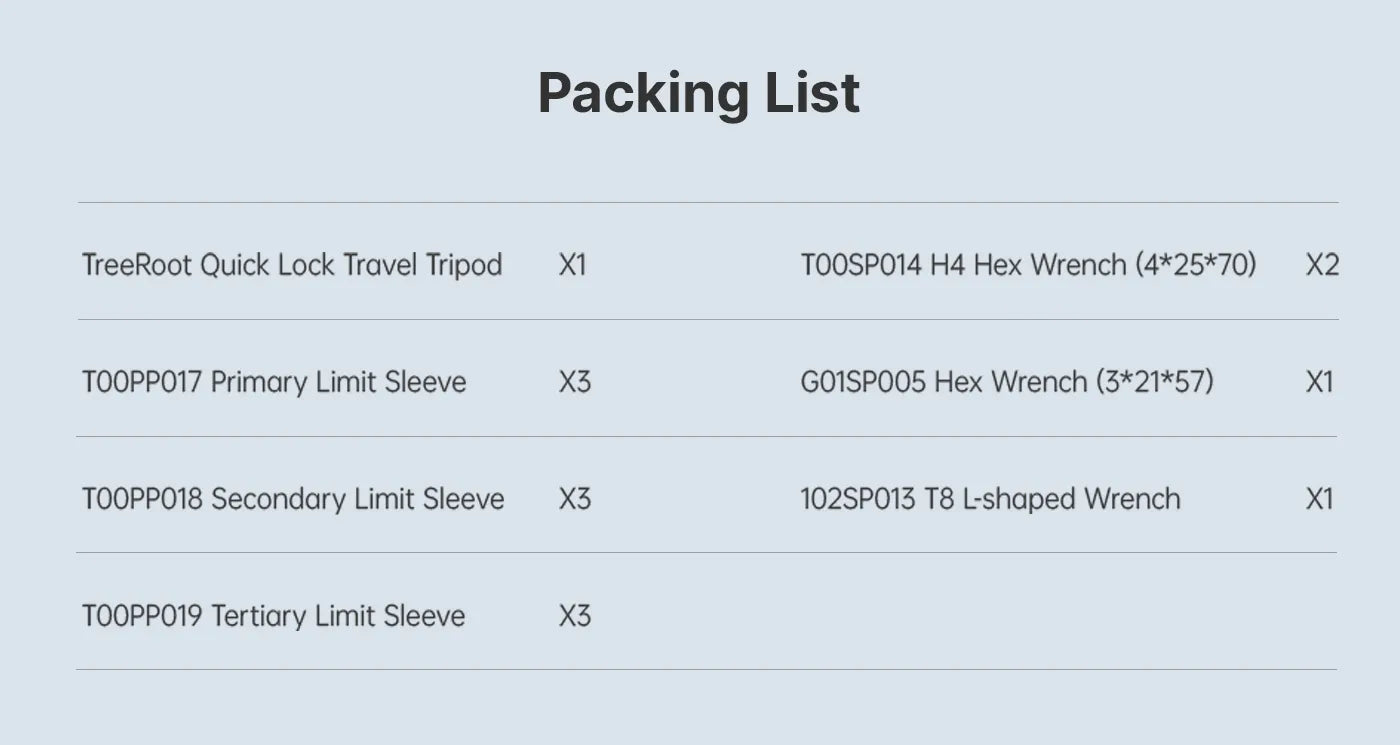Select the Tertiary Limit Sleeve label
The image size is (1400, 745).
(x=337, y=616)
